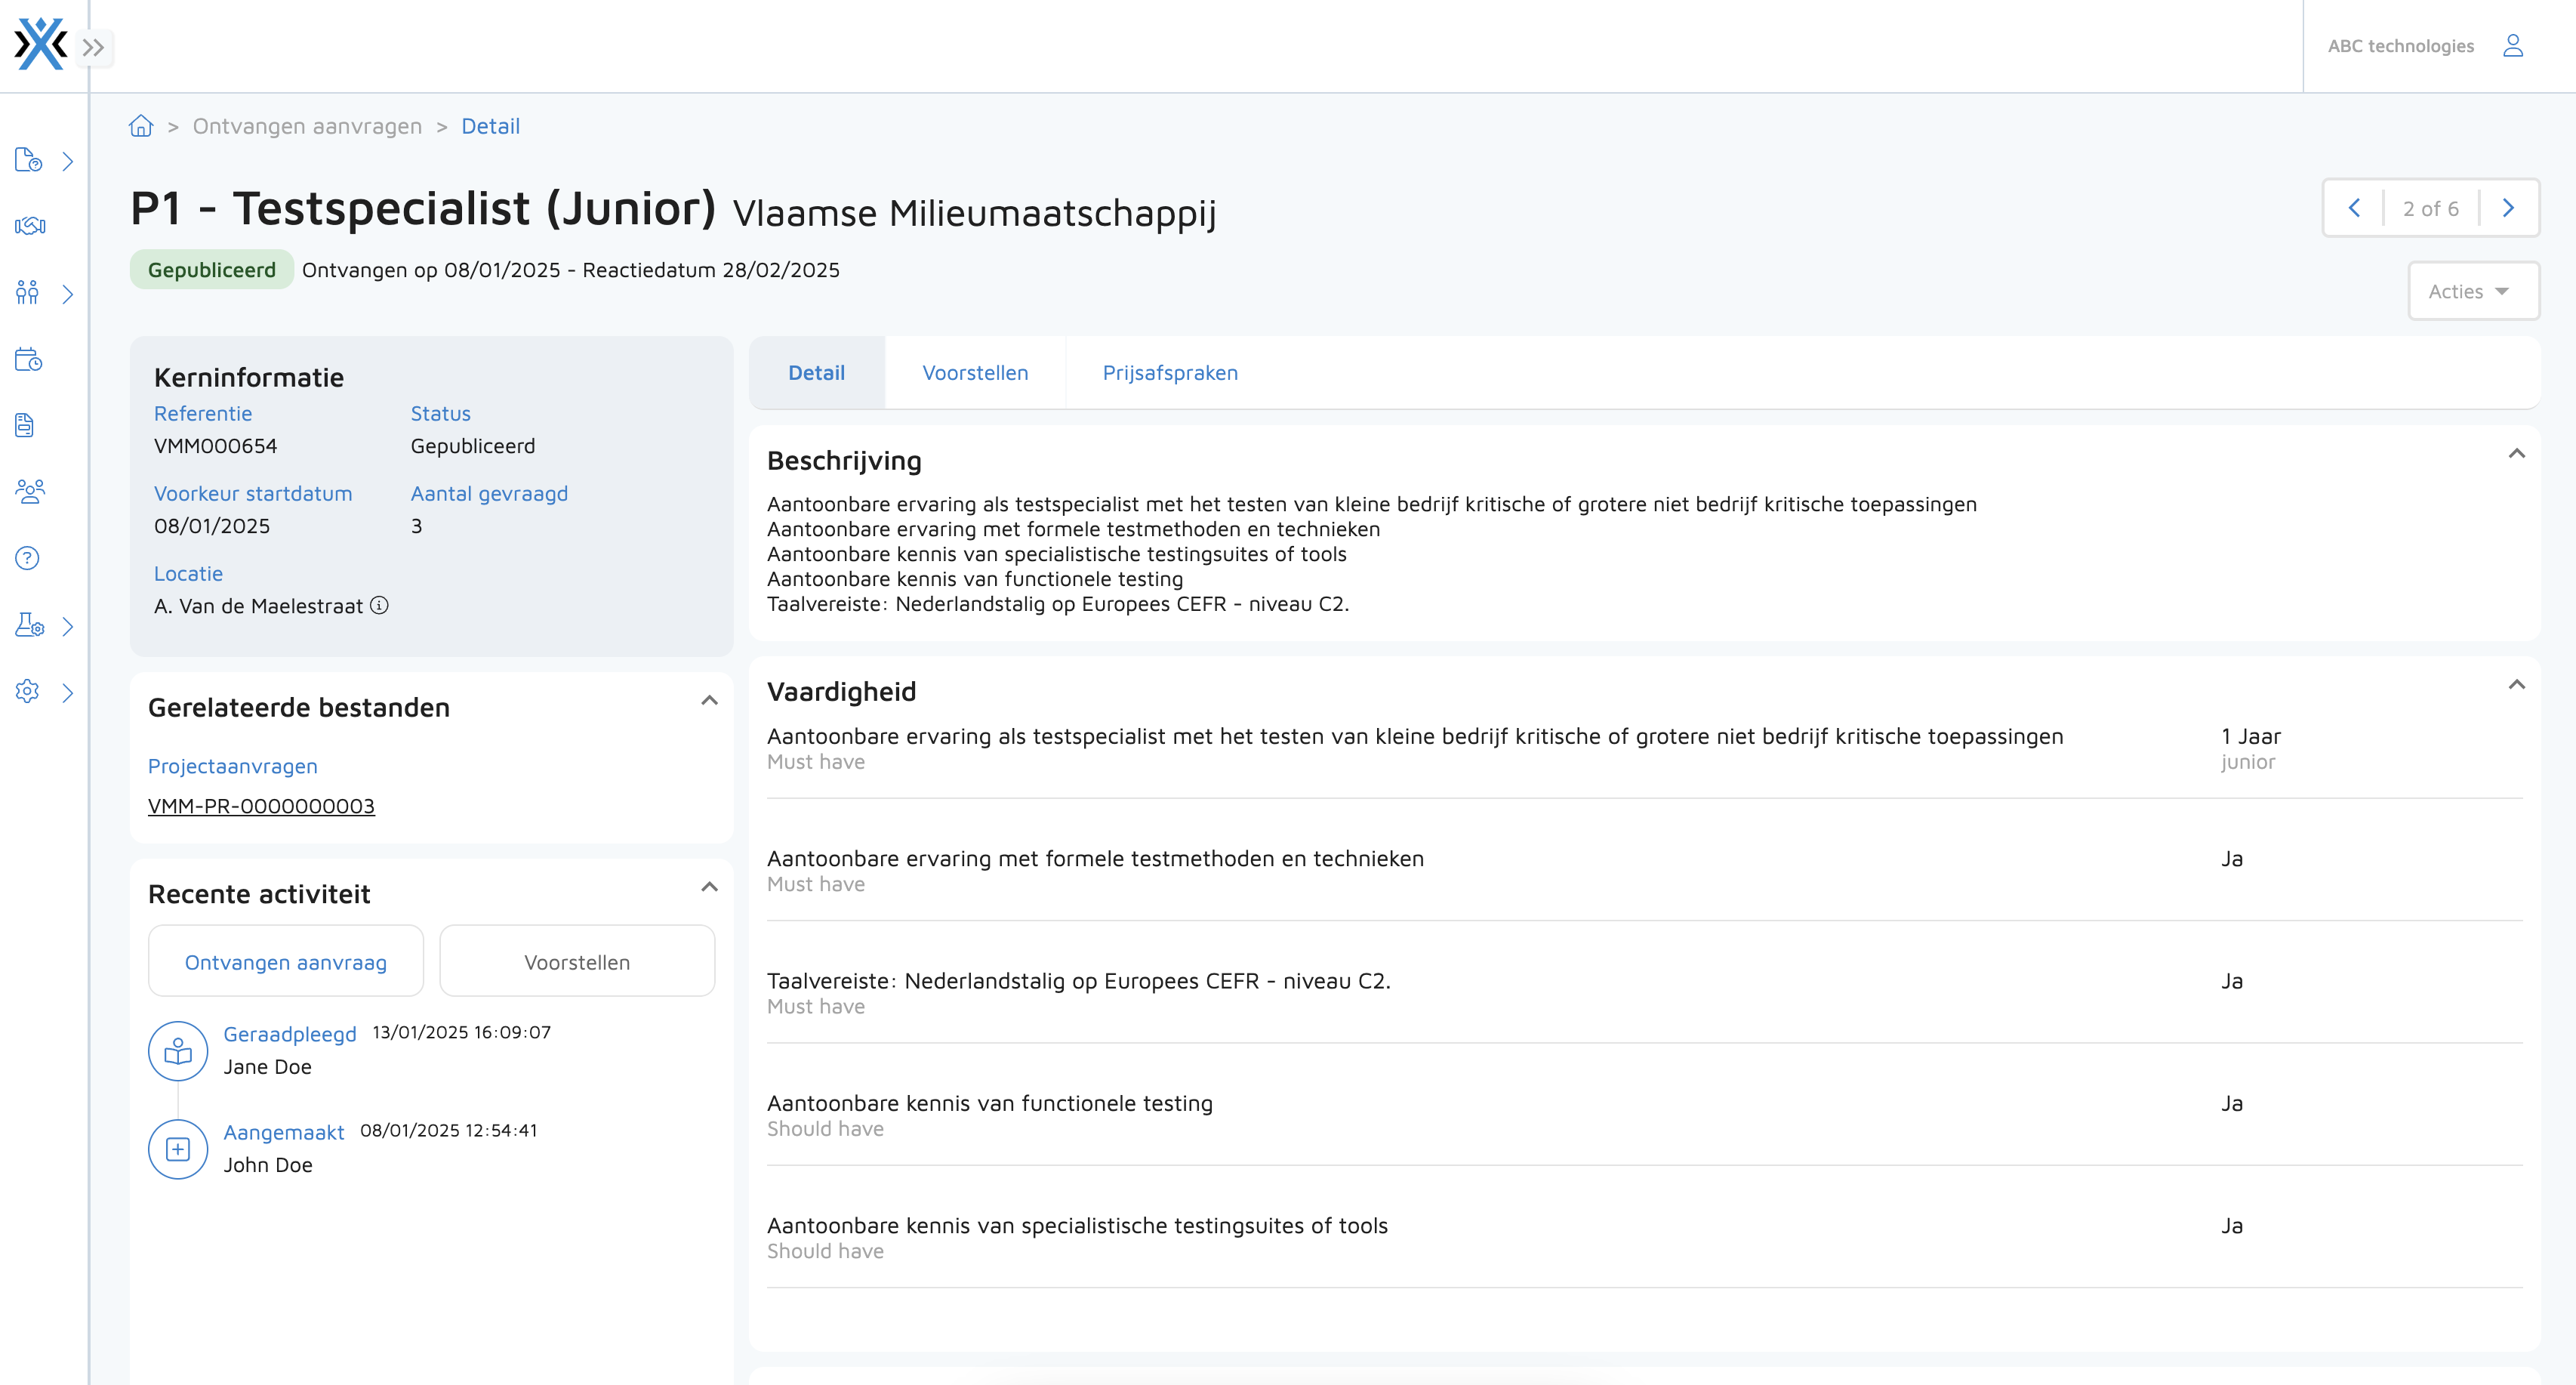Click the calendar clock sidebar icon
The width and height of the screenshot is (2576, 1385).
(28, 360)
